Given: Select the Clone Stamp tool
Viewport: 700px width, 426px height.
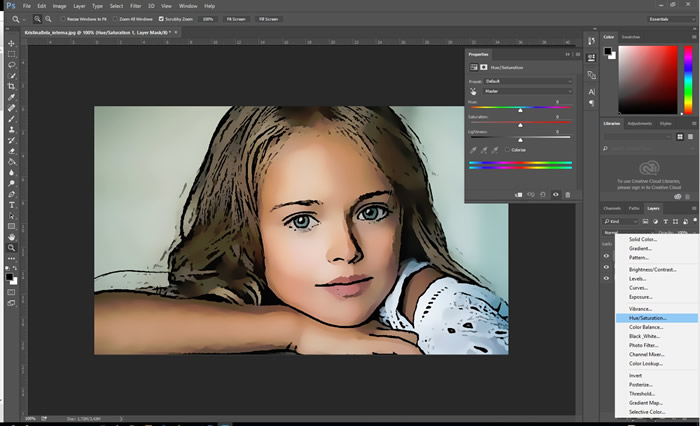Looking at the screenshot, I should 12,129.
